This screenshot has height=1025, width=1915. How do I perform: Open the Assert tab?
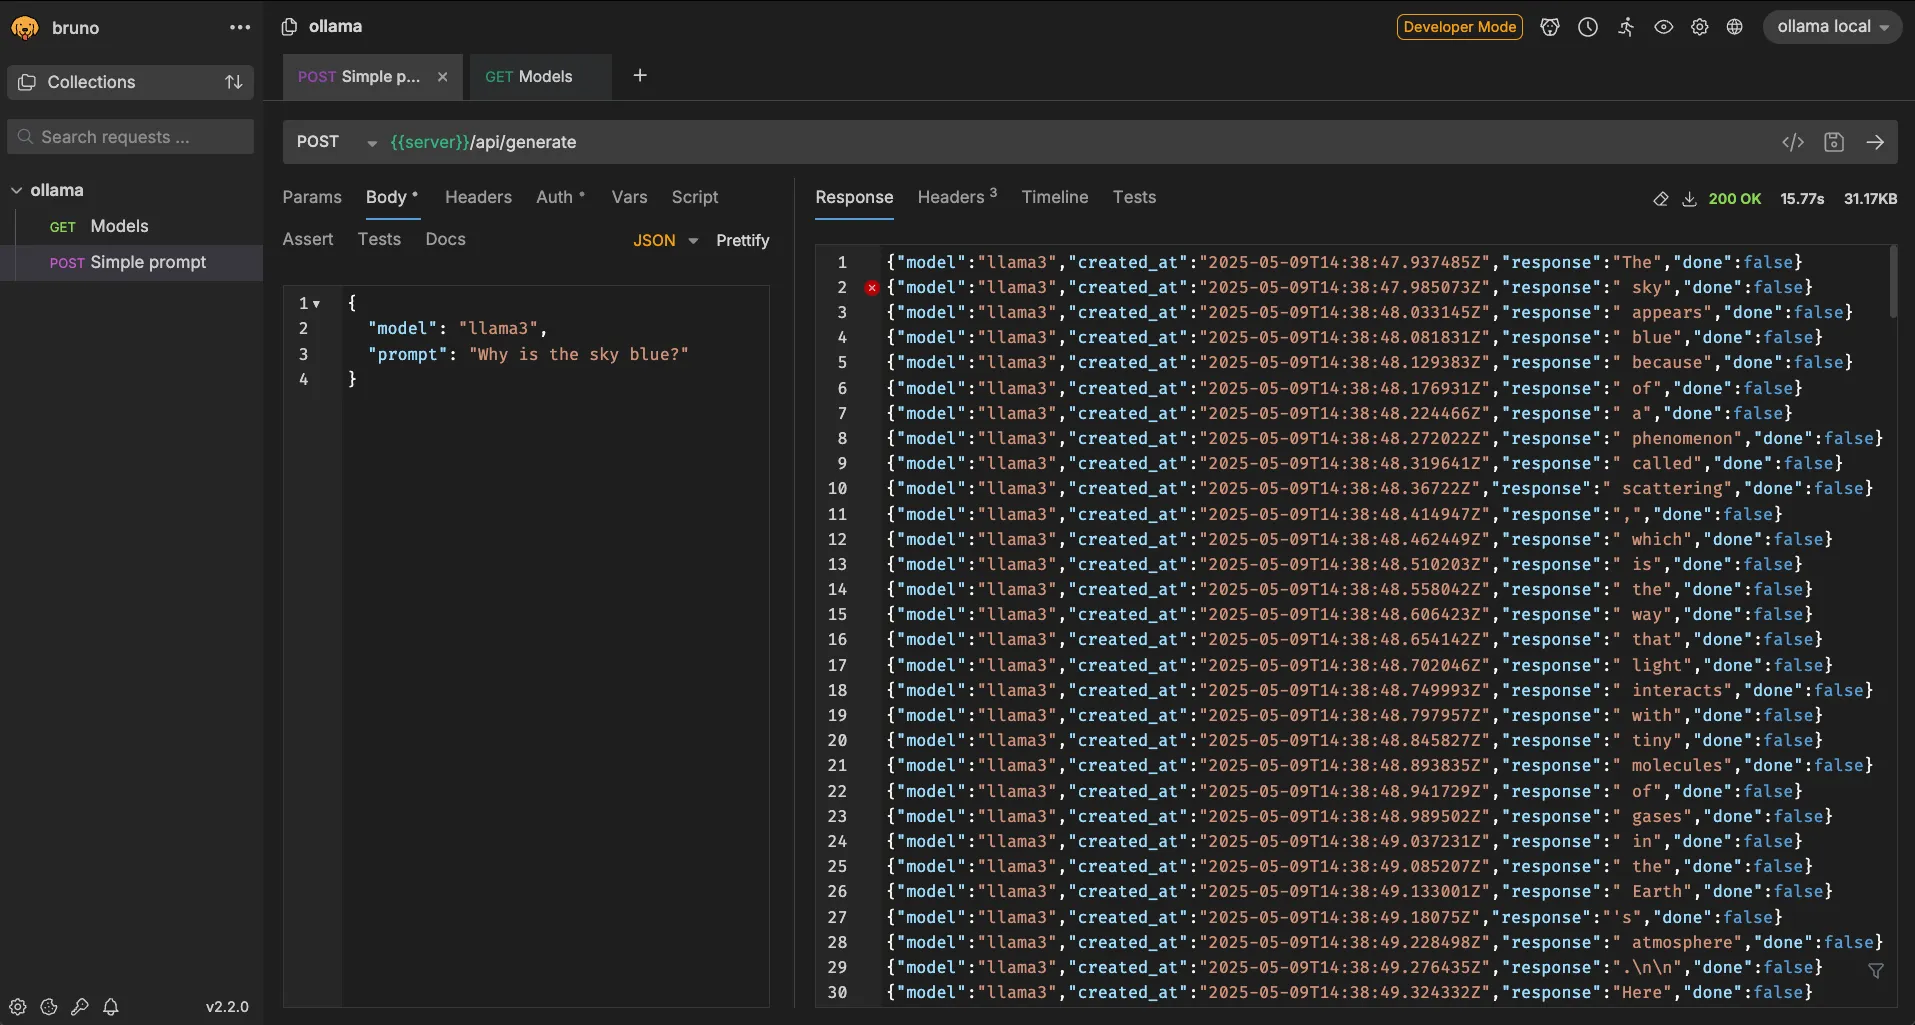click(308, 239)
